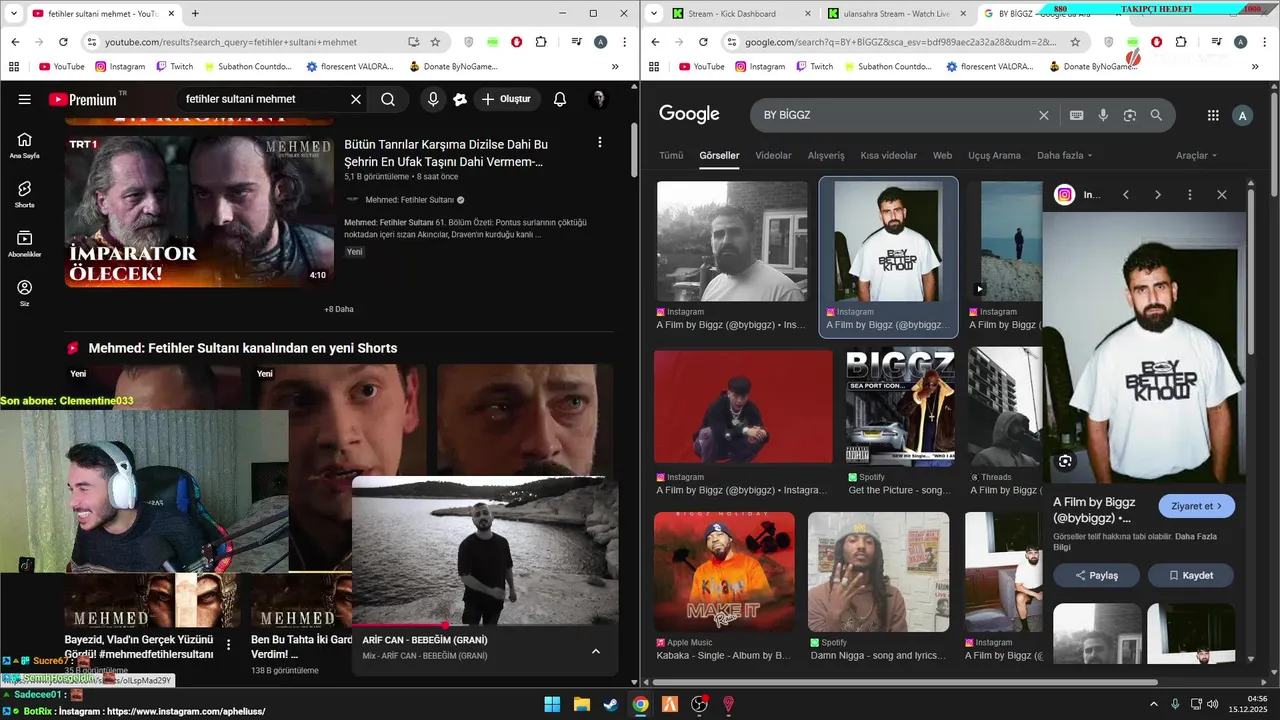Open the Google apps grid

click(1213, 115)
